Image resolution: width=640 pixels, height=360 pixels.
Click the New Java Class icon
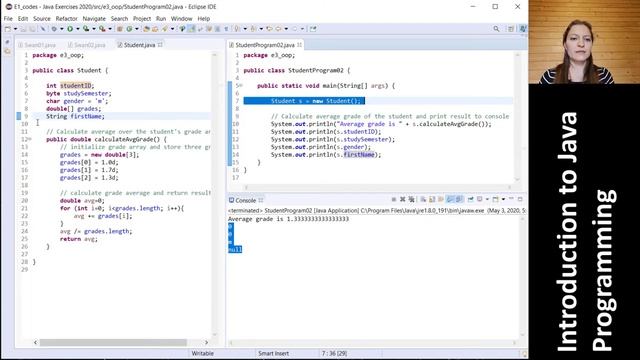coord(129,29)
